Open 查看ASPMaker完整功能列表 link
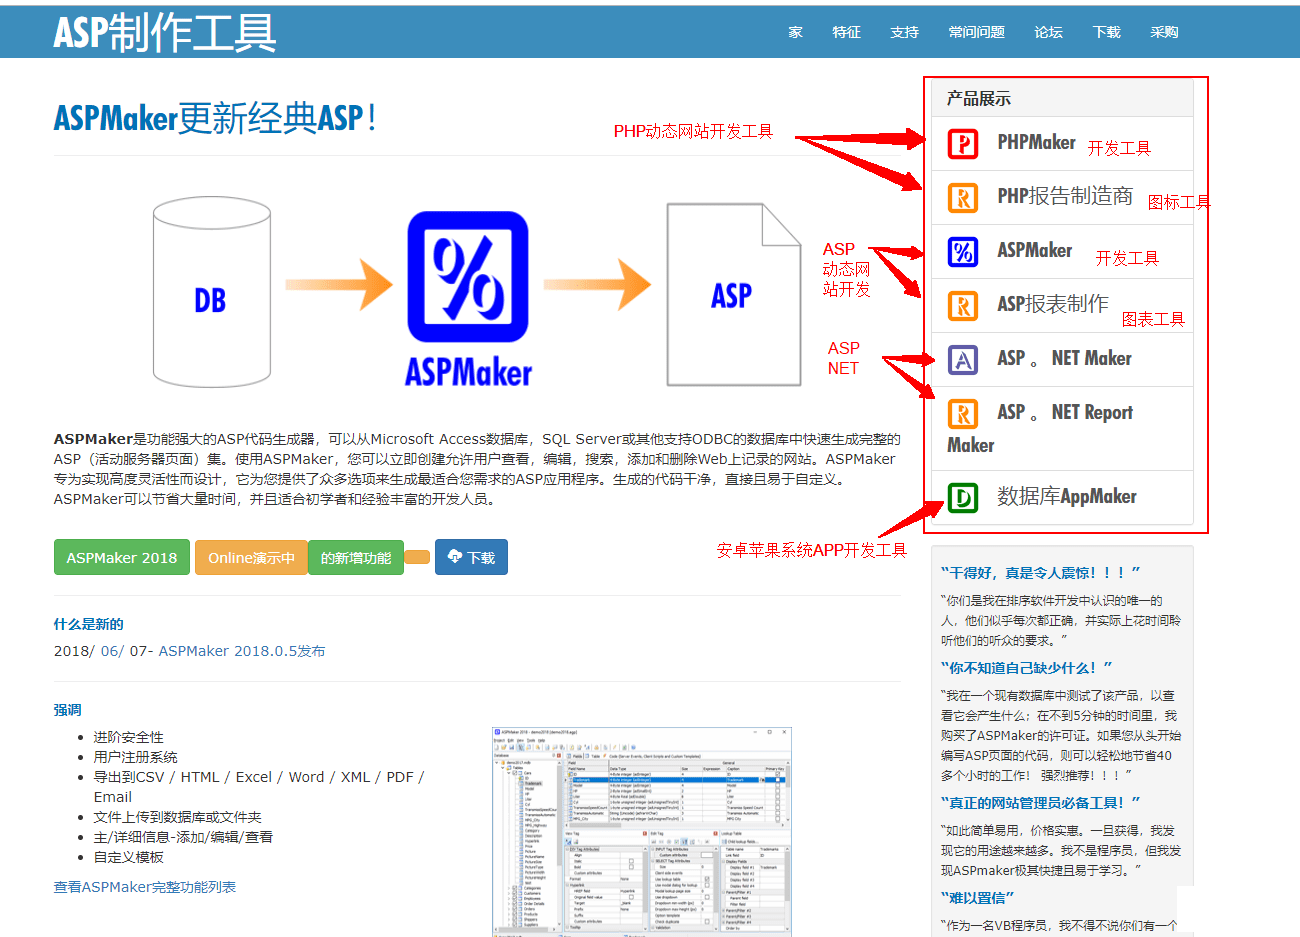1300x937 pixels. (145, 887)
